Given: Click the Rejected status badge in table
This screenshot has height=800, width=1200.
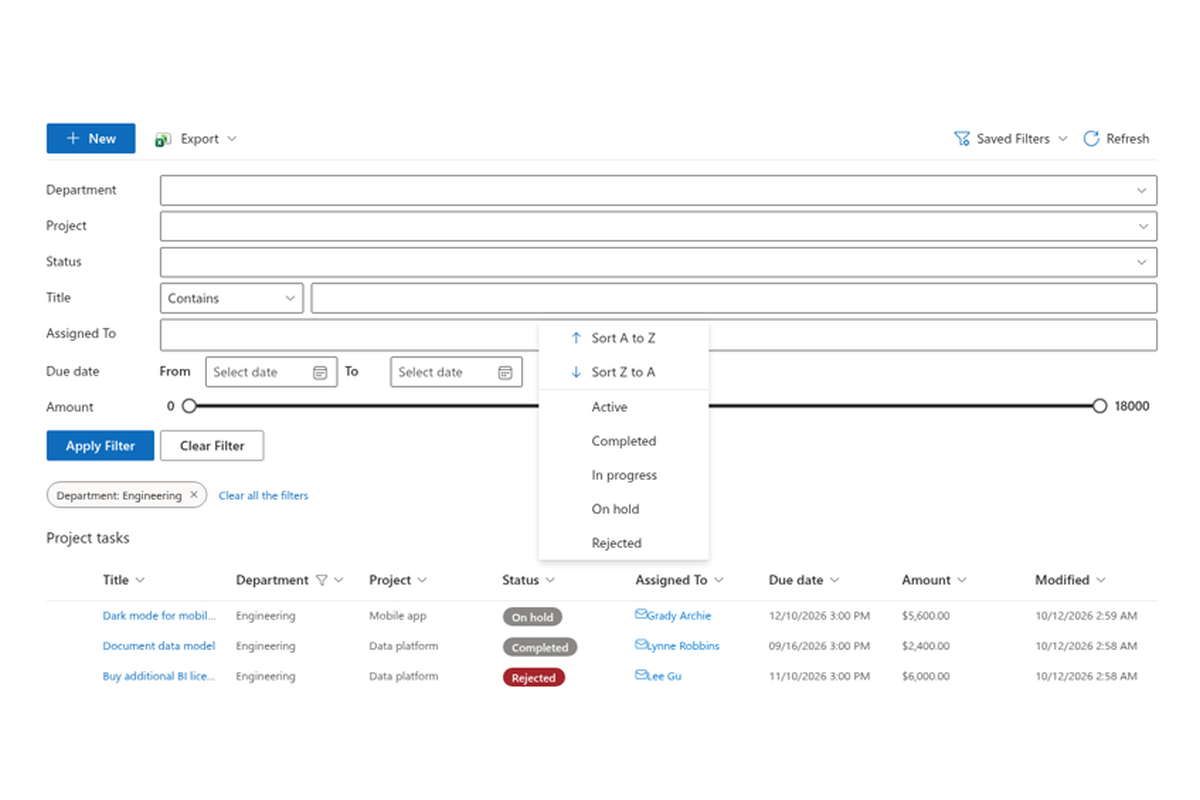Looking at the screenshot, I should tap(534, 677).
